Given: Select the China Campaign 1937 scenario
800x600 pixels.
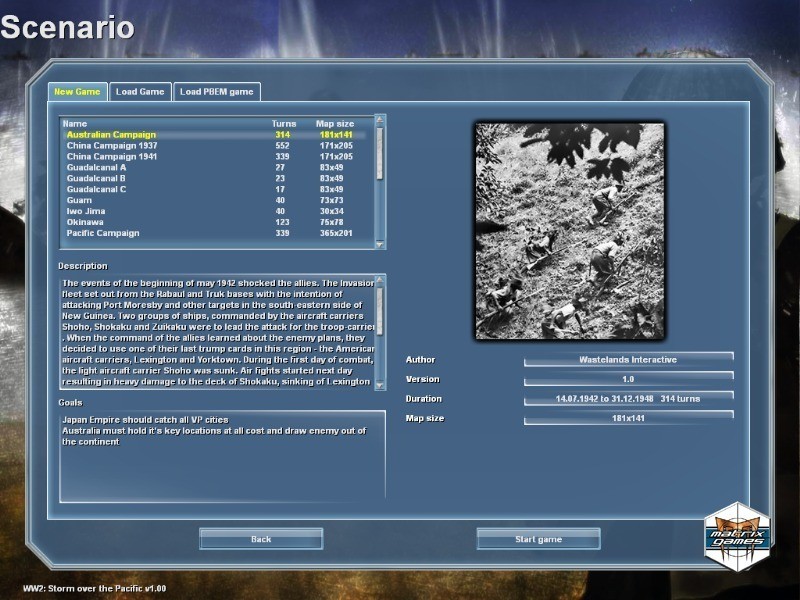Looking at the screenshot, I should click(x=112, y=146).
